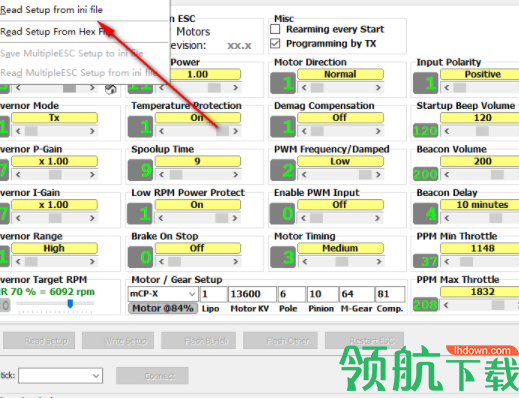Click Governor P-Gain right arrow
Screen dimensions: 519x398
[92, 175]
